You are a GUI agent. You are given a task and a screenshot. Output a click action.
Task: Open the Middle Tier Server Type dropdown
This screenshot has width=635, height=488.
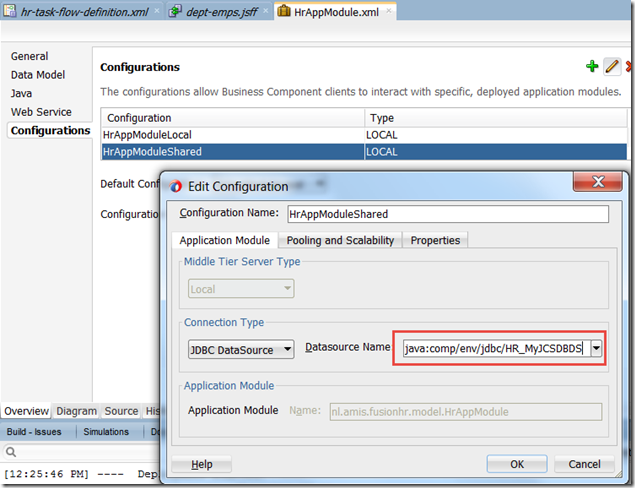[240, 289]
